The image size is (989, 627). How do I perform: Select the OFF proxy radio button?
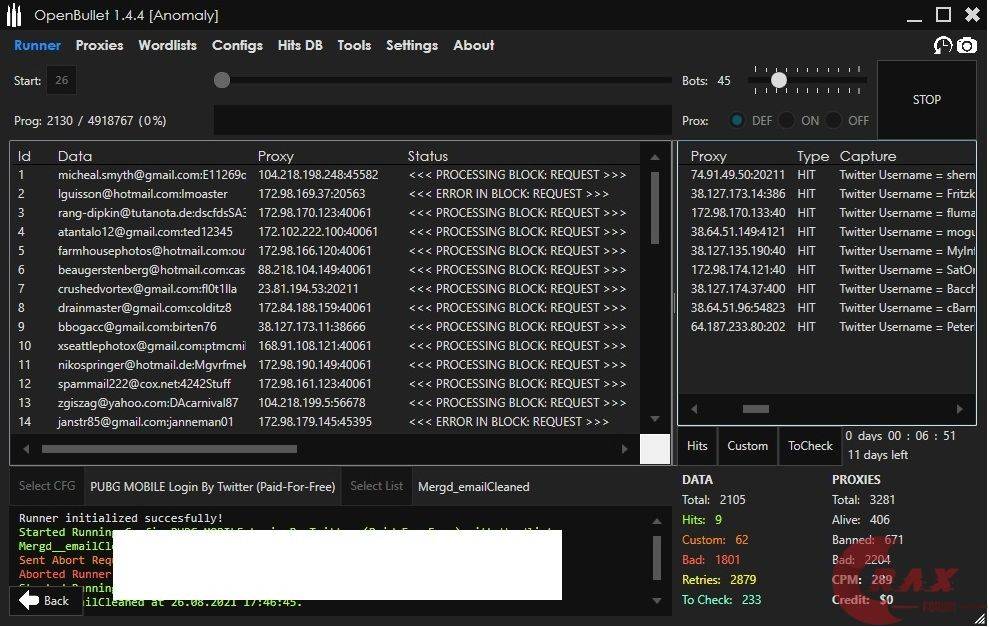(833, 120)
